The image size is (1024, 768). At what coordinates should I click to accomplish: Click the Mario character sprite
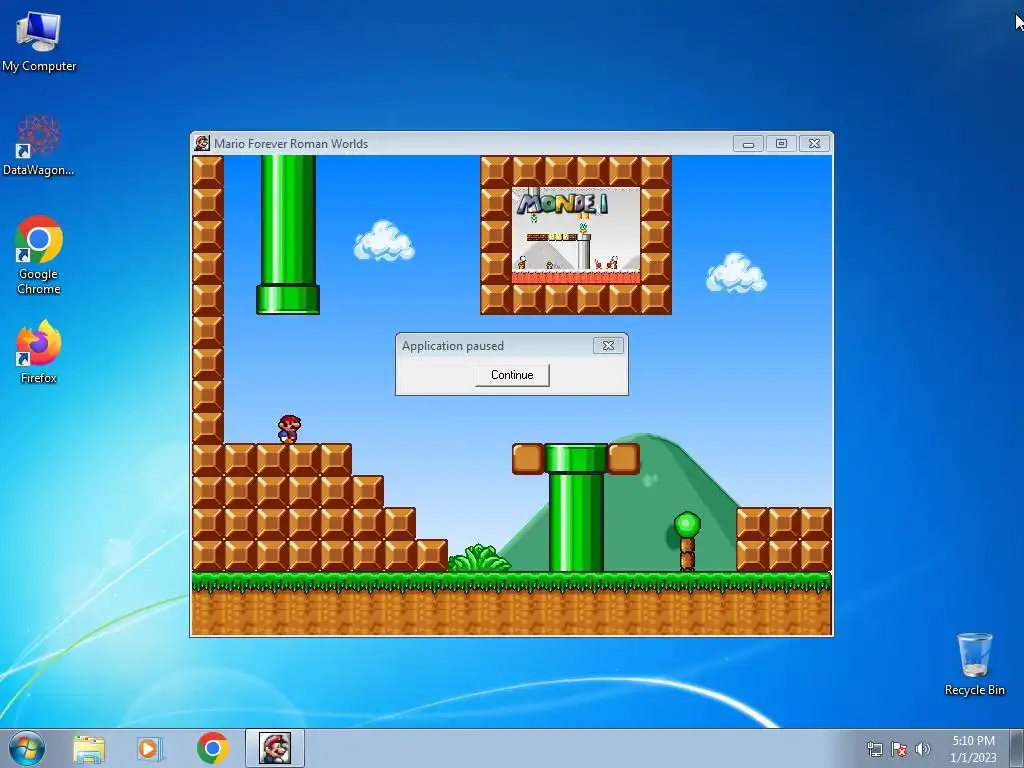point(289,429)
